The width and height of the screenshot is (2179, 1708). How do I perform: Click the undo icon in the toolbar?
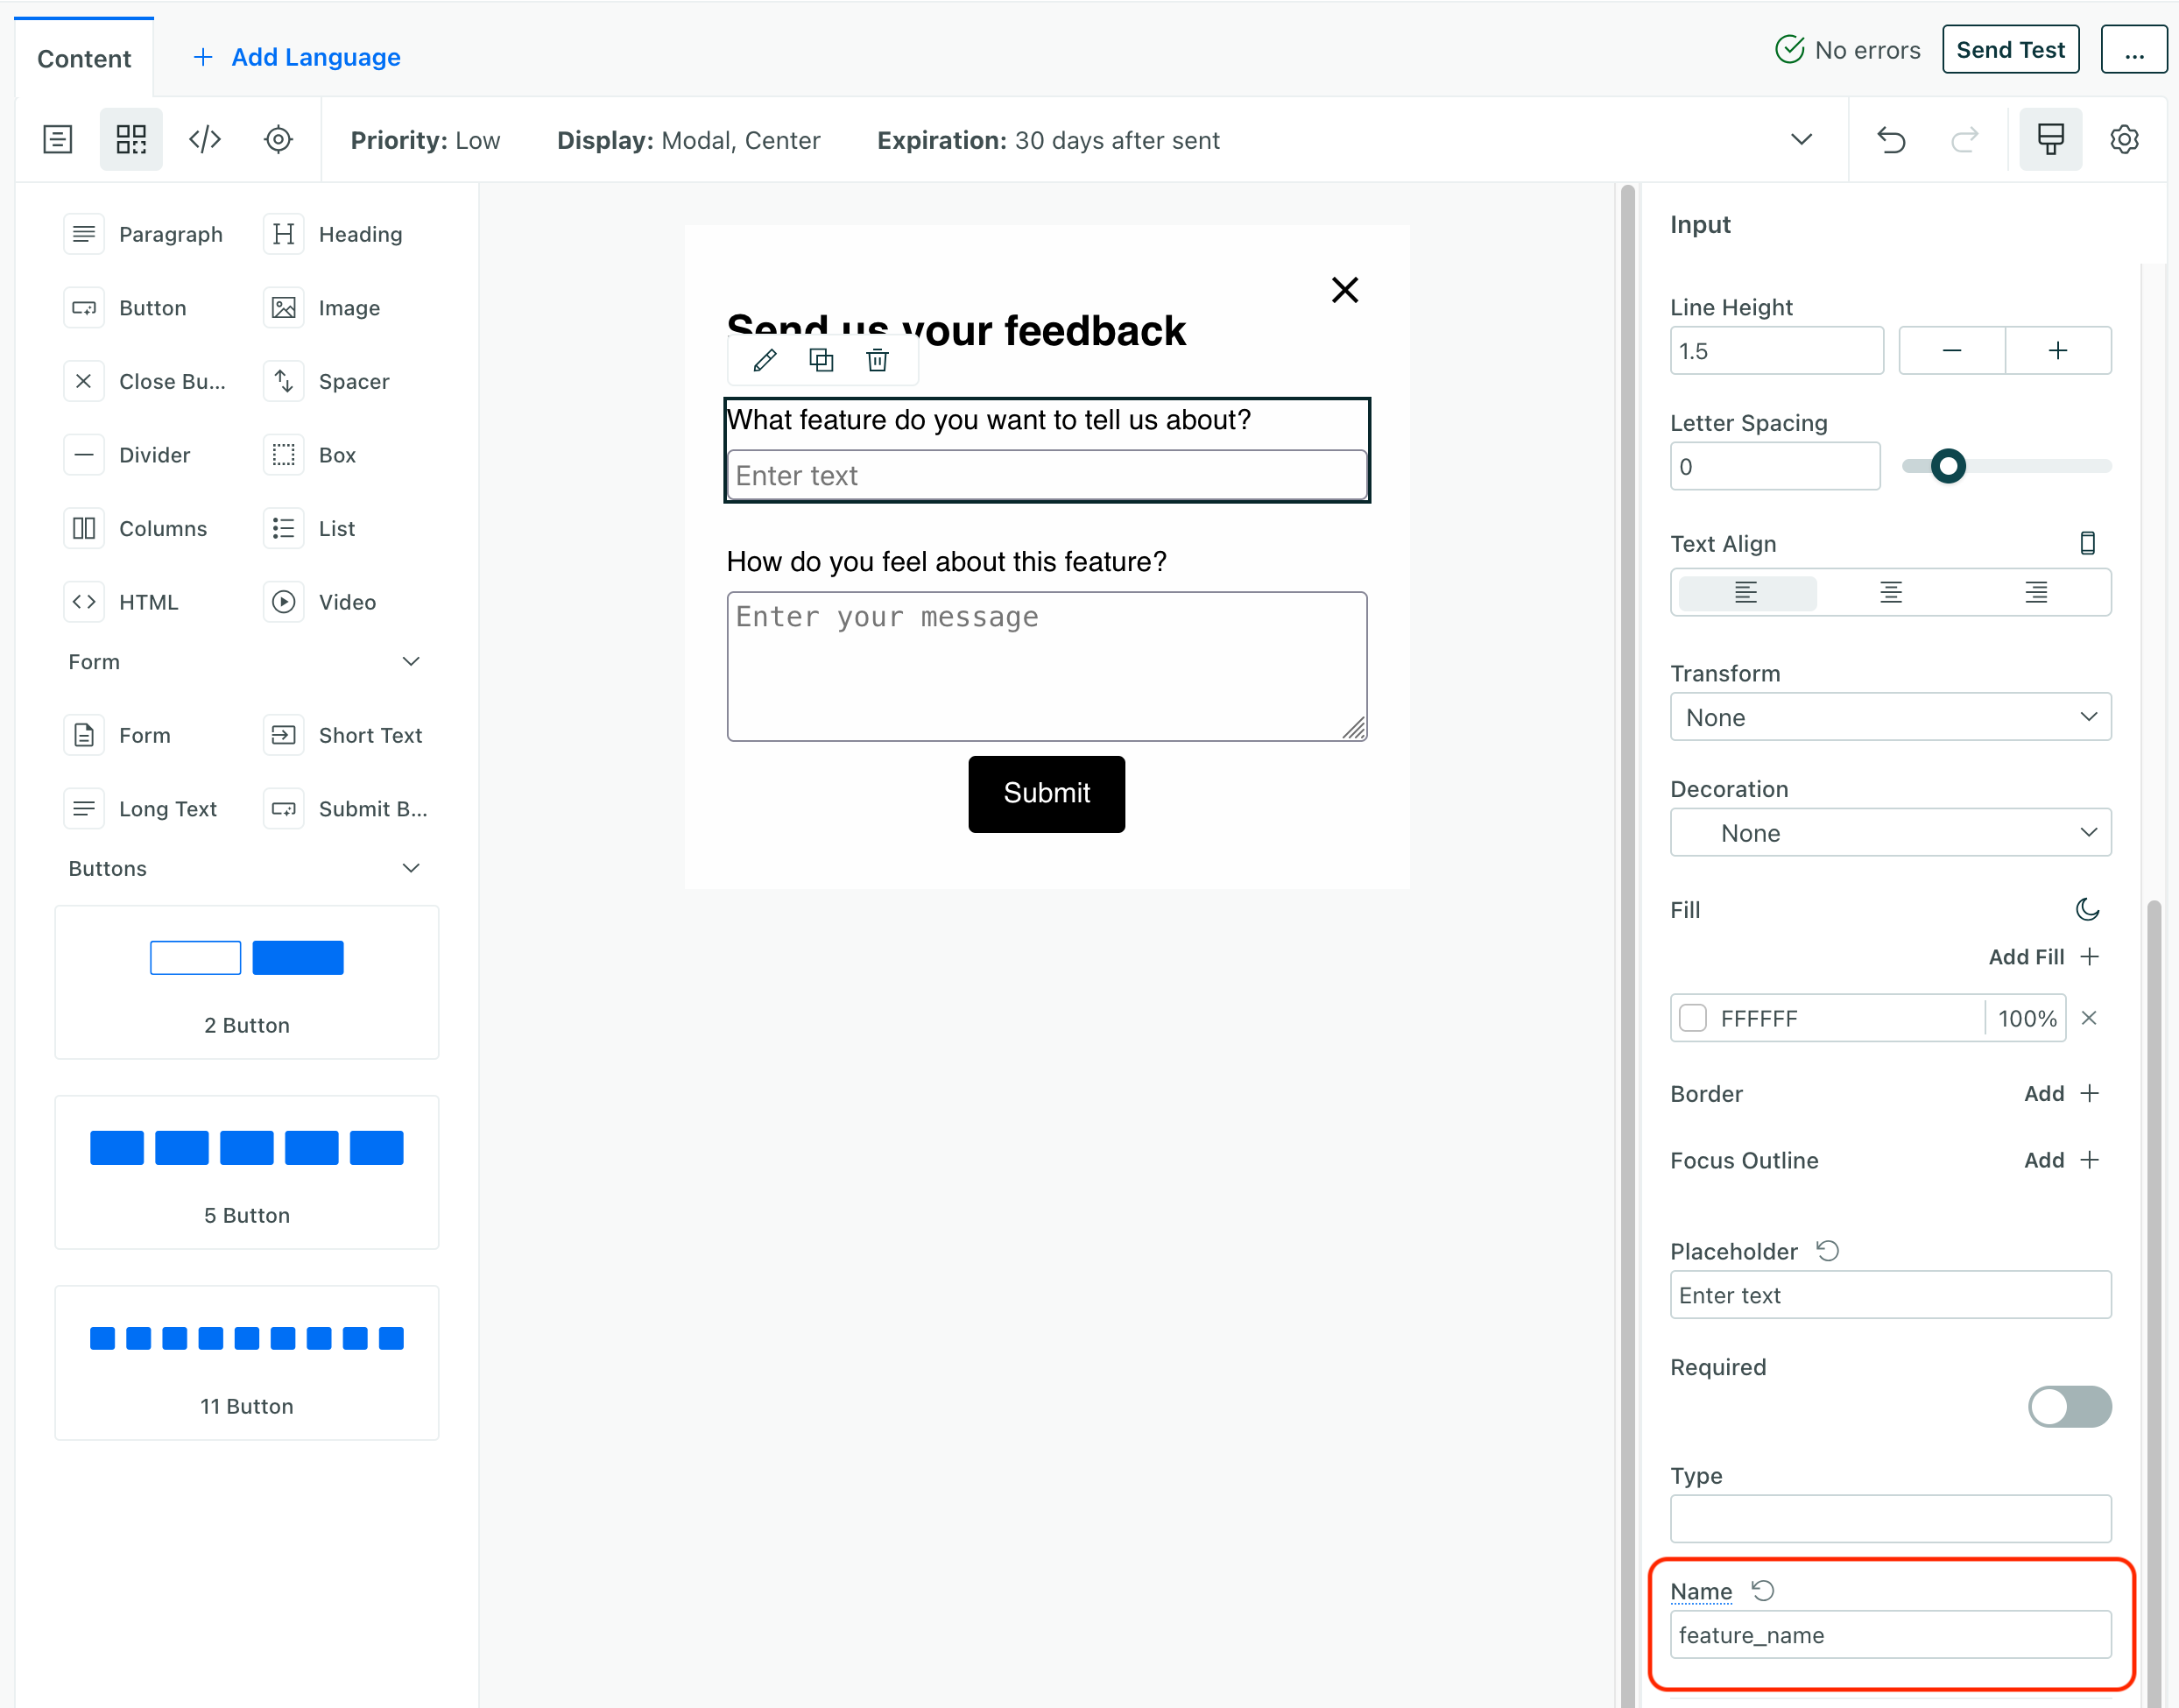(x=1891, y=140)
